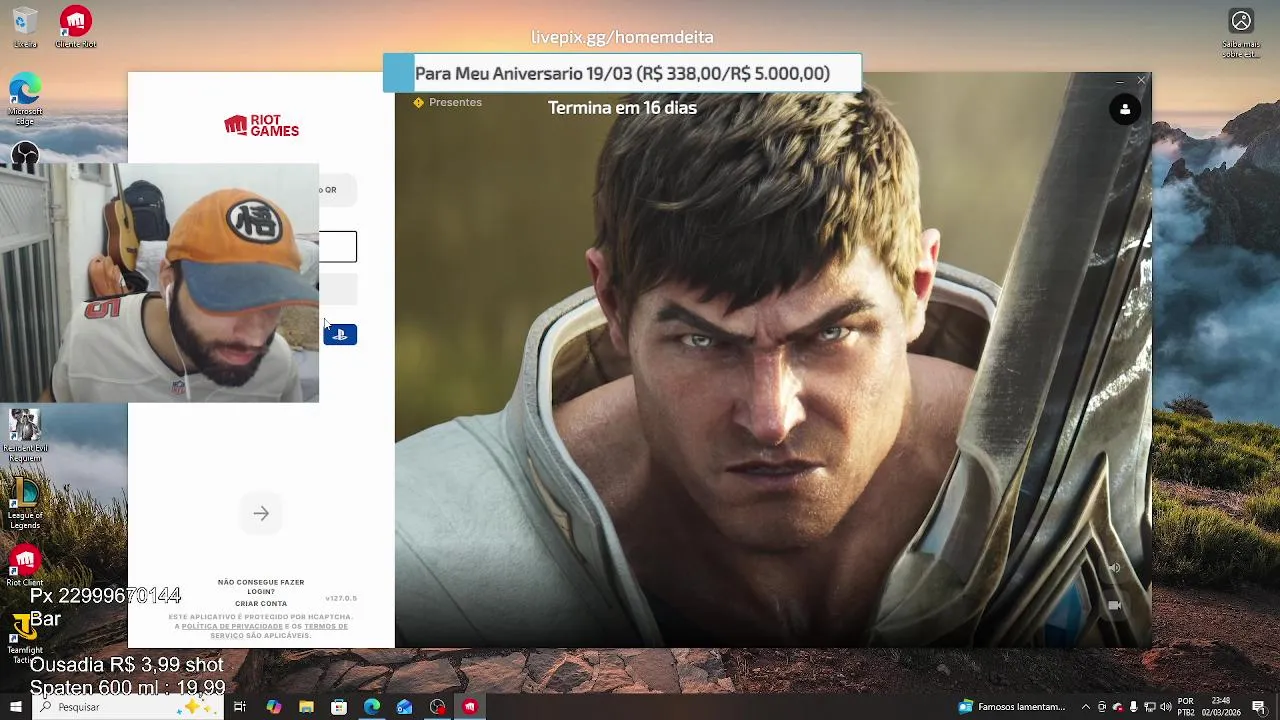The image size is (1280, 720).
Task: Click the password input field
Action: (x=337, y=290)
